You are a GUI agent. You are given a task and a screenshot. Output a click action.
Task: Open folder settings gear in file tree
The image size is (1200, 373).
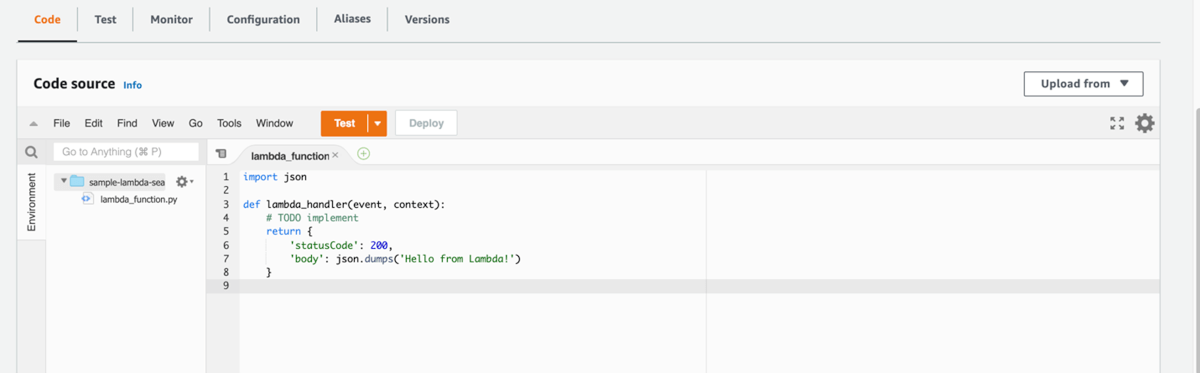(183, 182)
